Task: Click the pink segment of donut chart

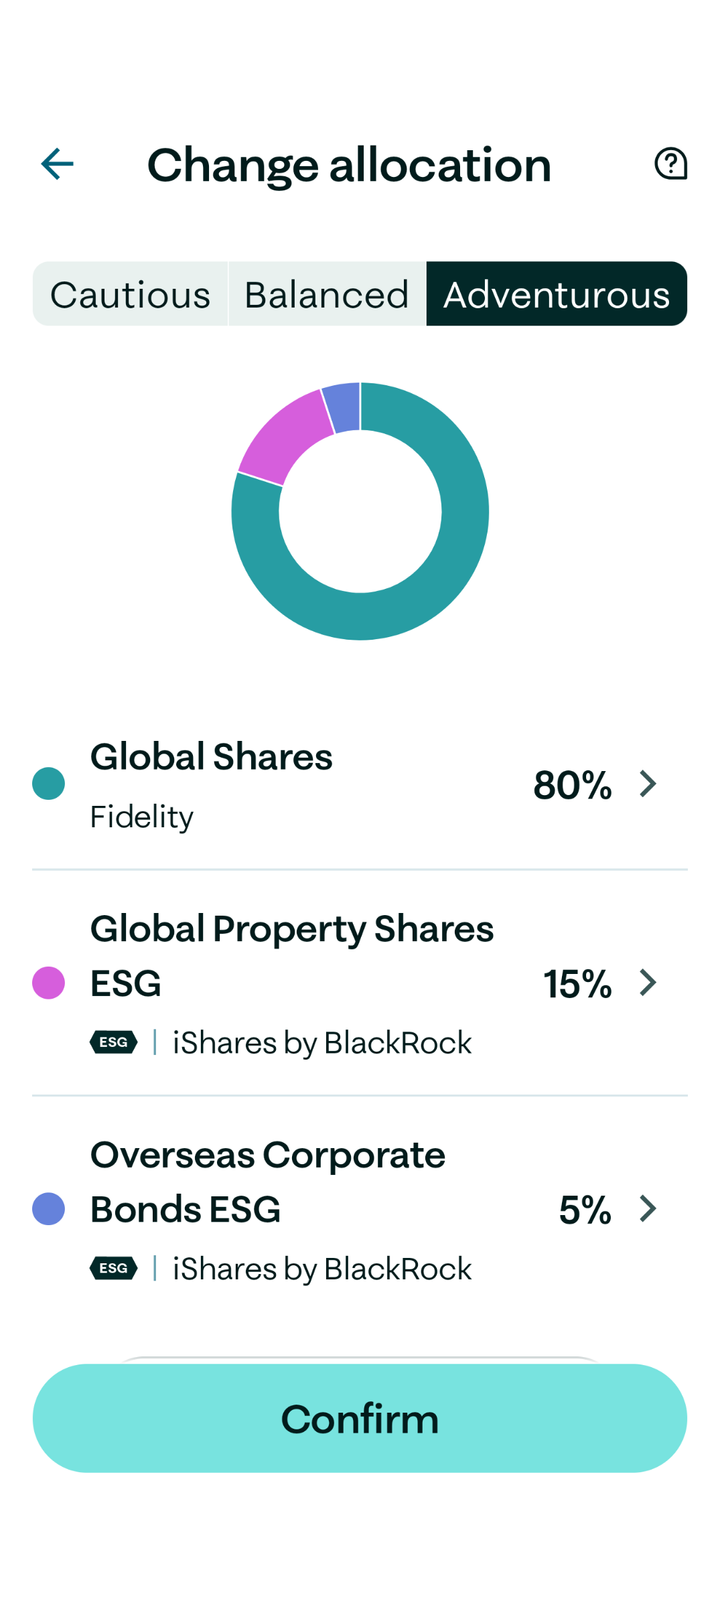Action: point(283,436)
